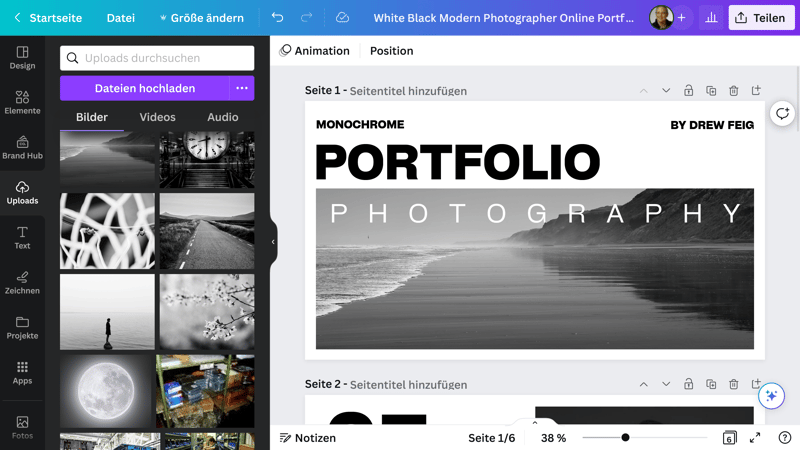
Task: Expand upload options next to Dateien hochladen
Action: click(242, 88)
